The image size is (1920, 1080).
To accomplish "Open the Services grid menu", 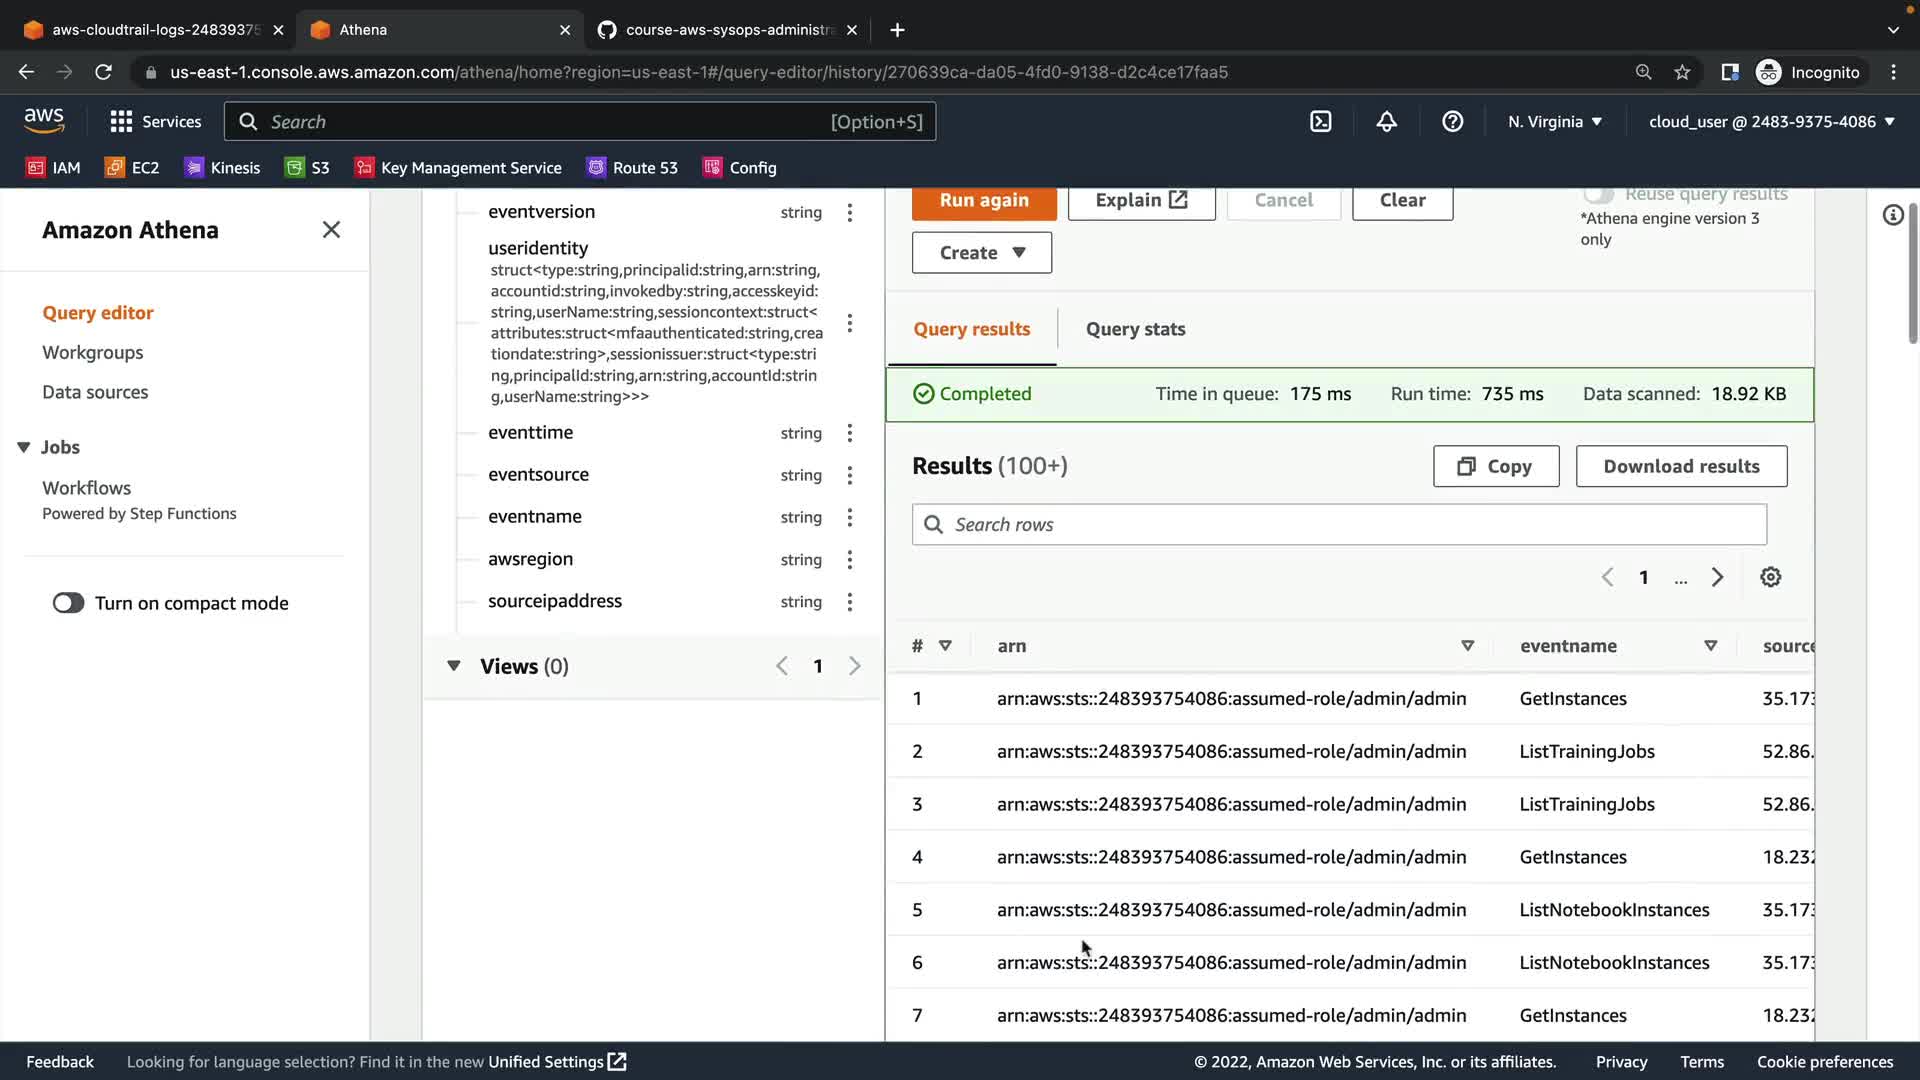I will point(121,122).
